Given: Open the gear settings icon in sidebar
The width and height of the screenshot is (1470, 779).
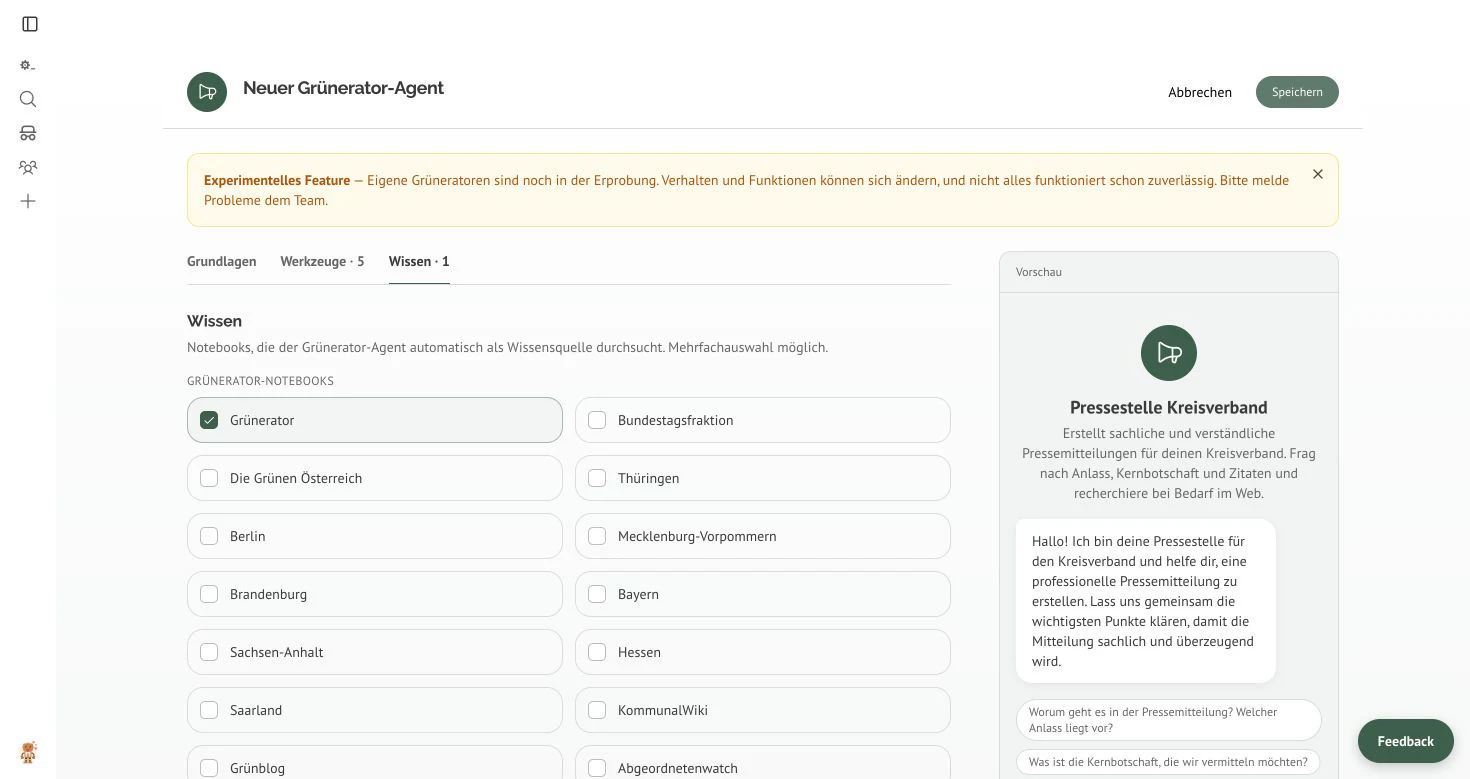Looking at the screenshot, I should [x=28, y=65].
